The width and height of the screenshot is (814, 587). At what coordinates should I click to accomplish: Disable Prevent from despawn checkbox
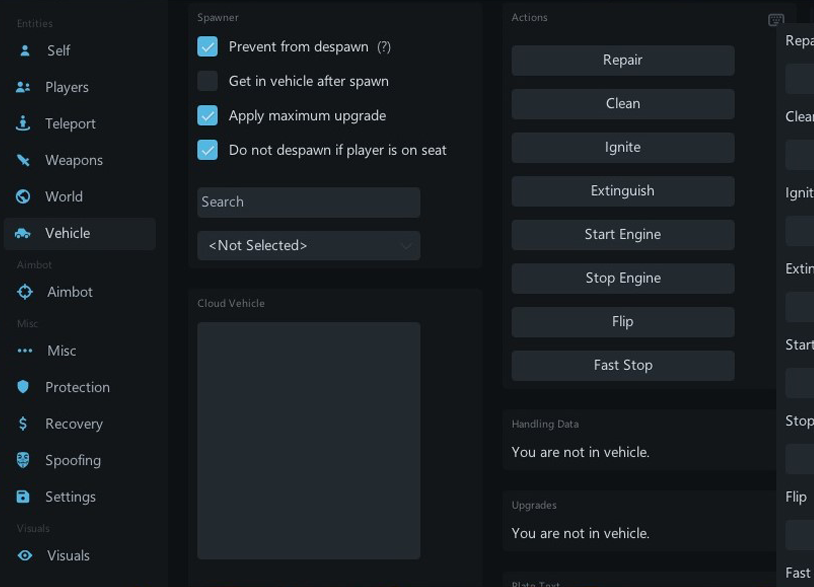(207, 46)
